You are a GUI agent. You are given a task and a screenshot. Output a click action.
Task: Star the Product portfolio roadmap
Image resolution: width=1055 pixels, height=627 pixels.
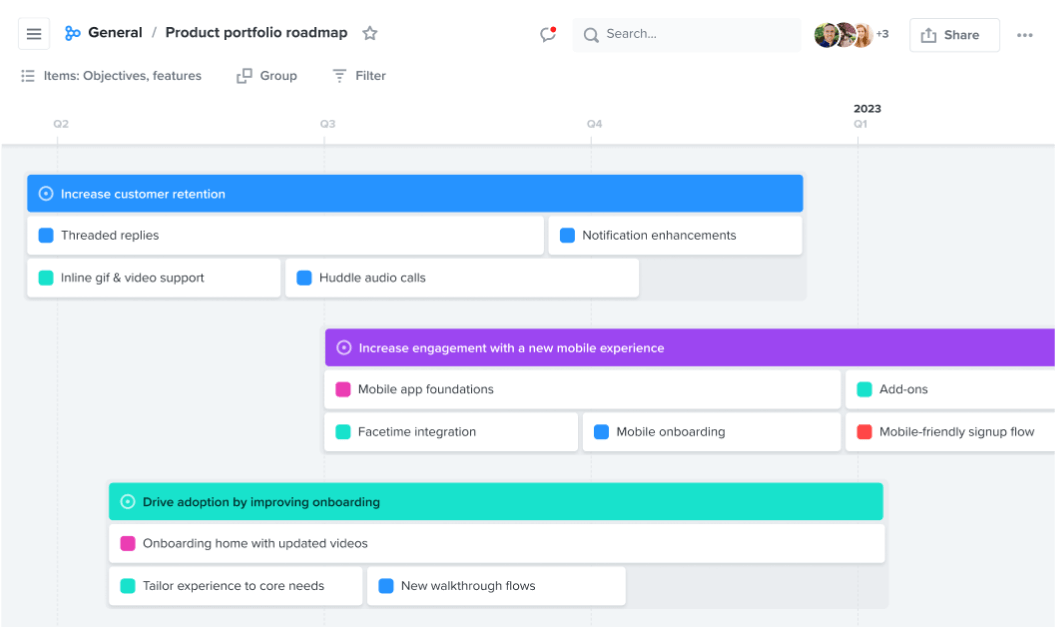point(369,32)
